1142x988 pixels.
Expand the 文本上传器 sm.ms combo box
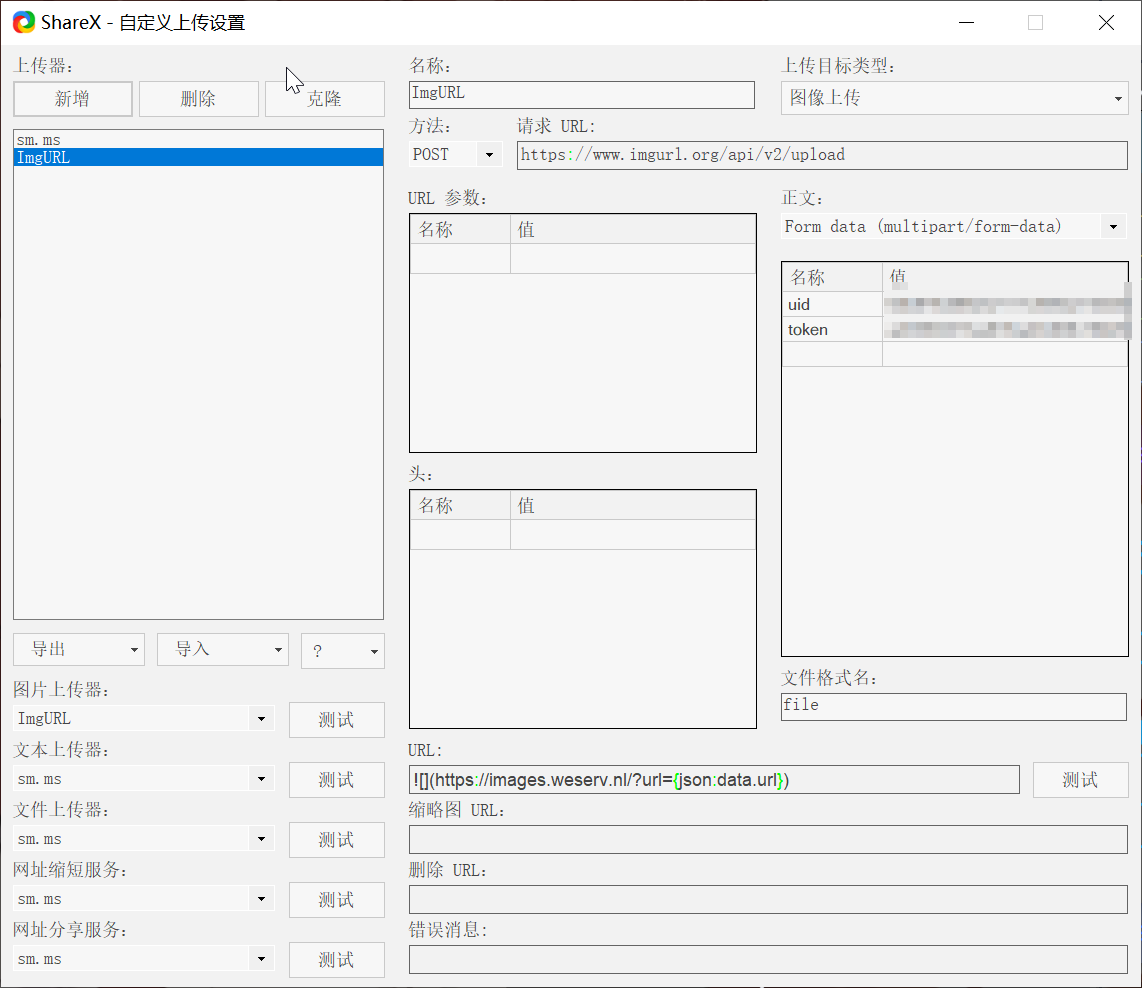(143, 779)
